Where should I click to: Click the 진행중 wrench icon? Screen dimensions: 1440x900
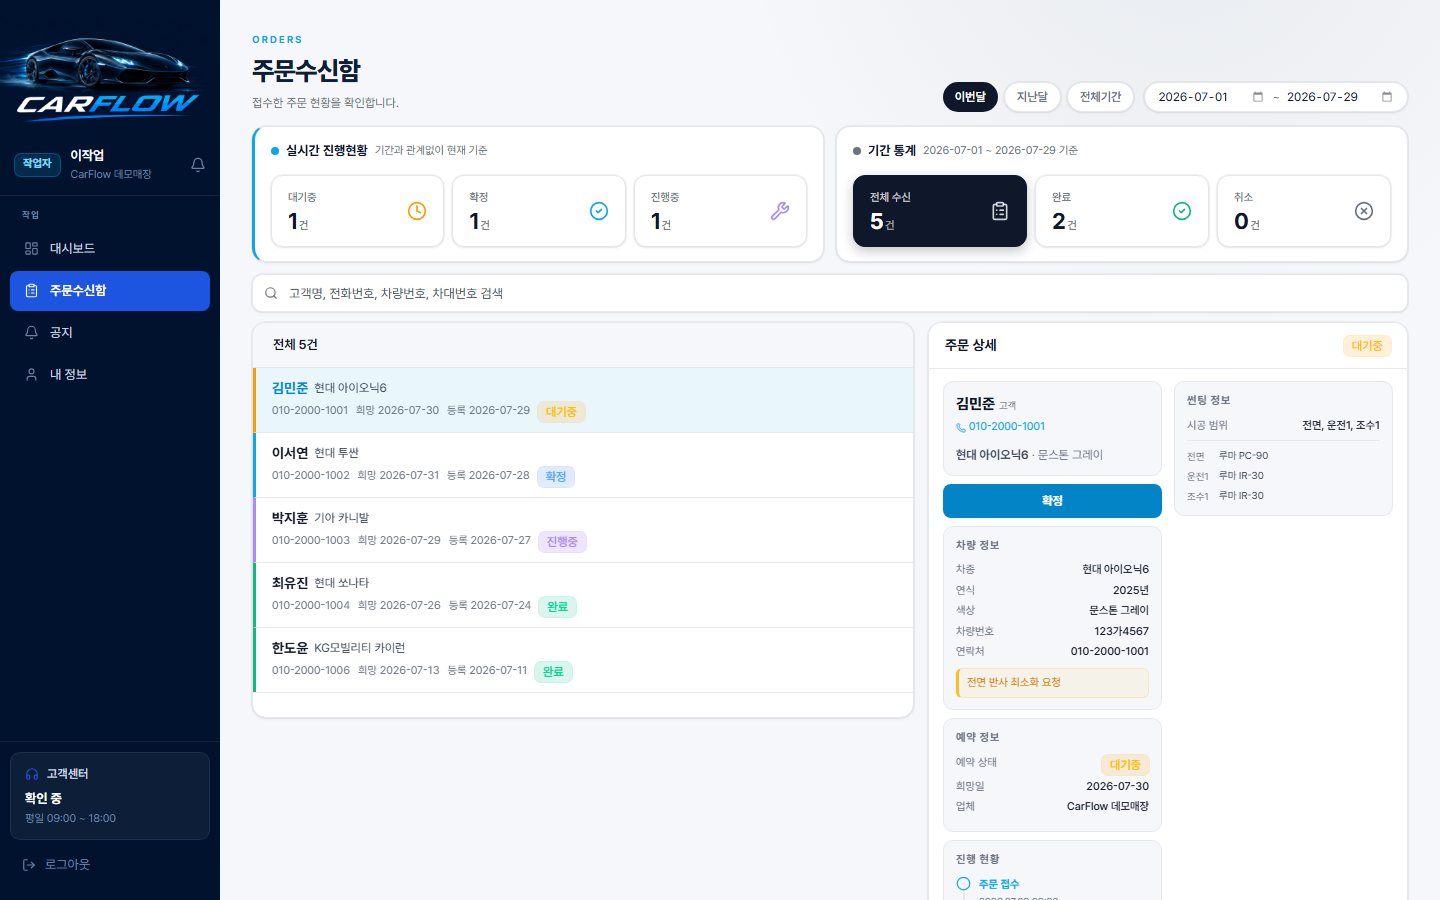click(780, 211)
